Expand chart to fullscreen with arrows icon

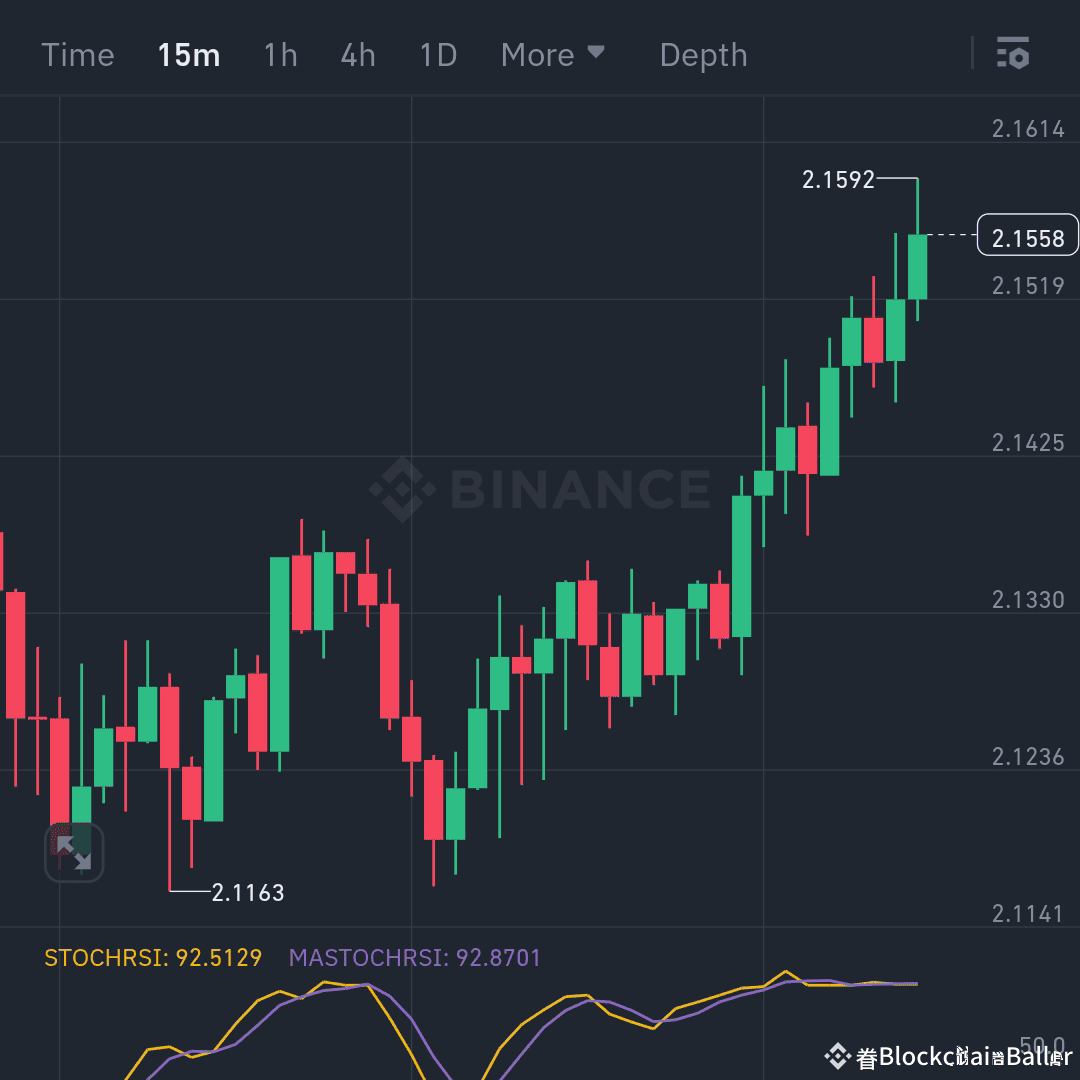coord(75,853)
